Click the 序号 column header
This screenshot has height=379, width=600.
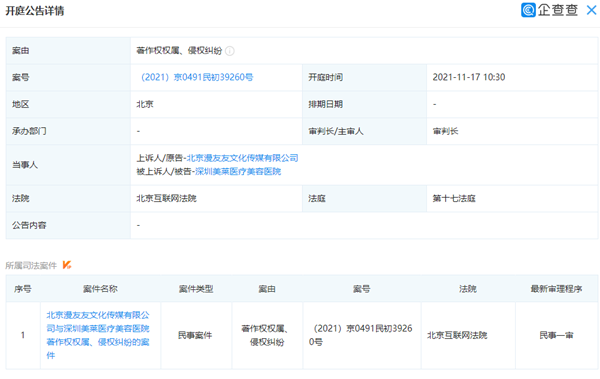23,289
